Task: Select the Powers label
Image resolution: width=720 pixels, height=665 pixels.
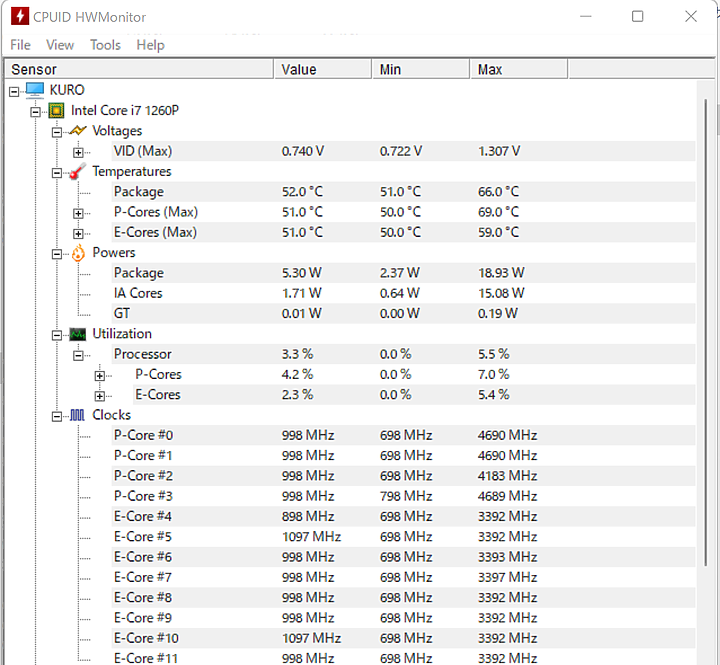Action: coord(114,253)
